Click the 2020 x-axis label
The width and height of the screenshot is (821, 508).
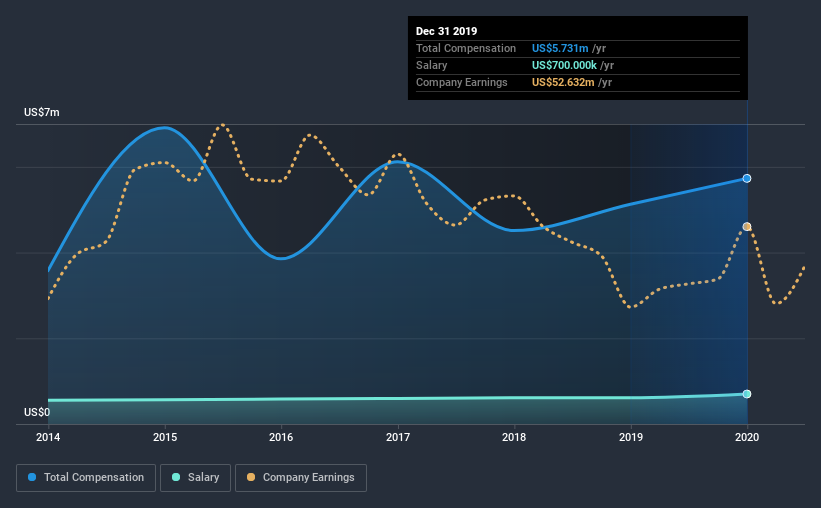747,437
